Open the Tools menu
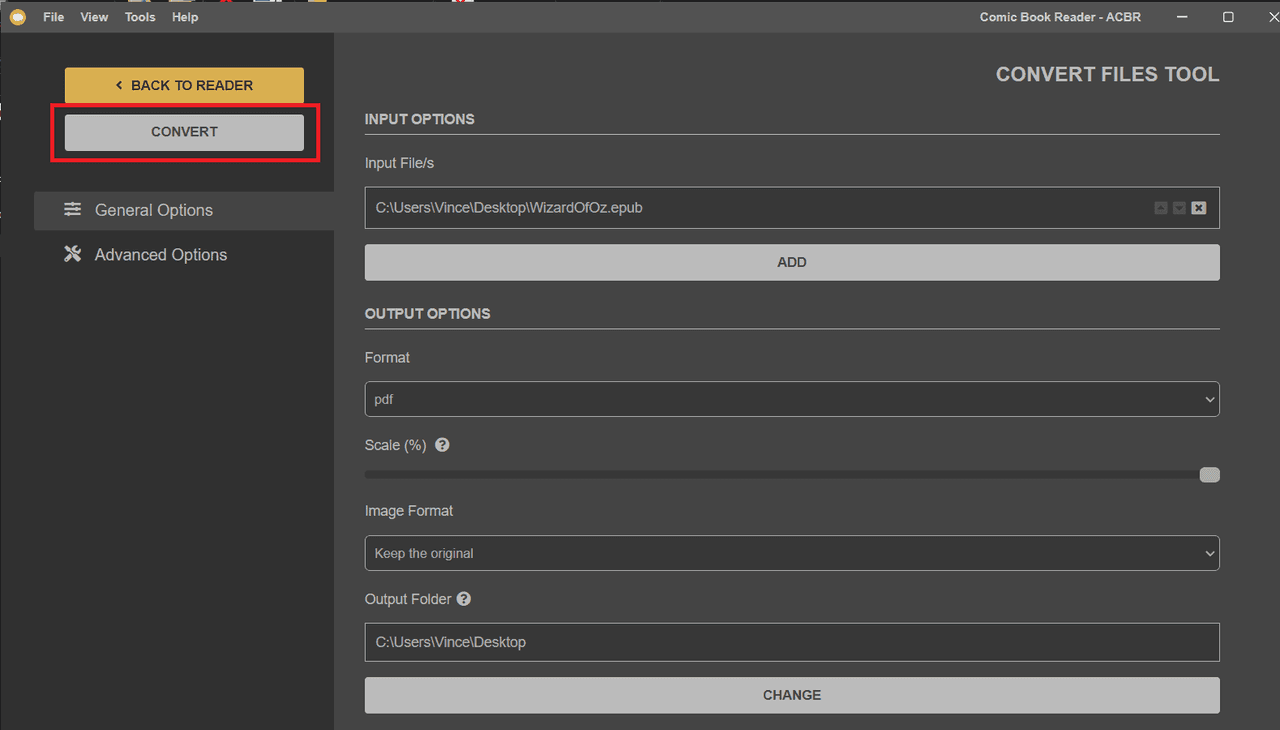 139,16
